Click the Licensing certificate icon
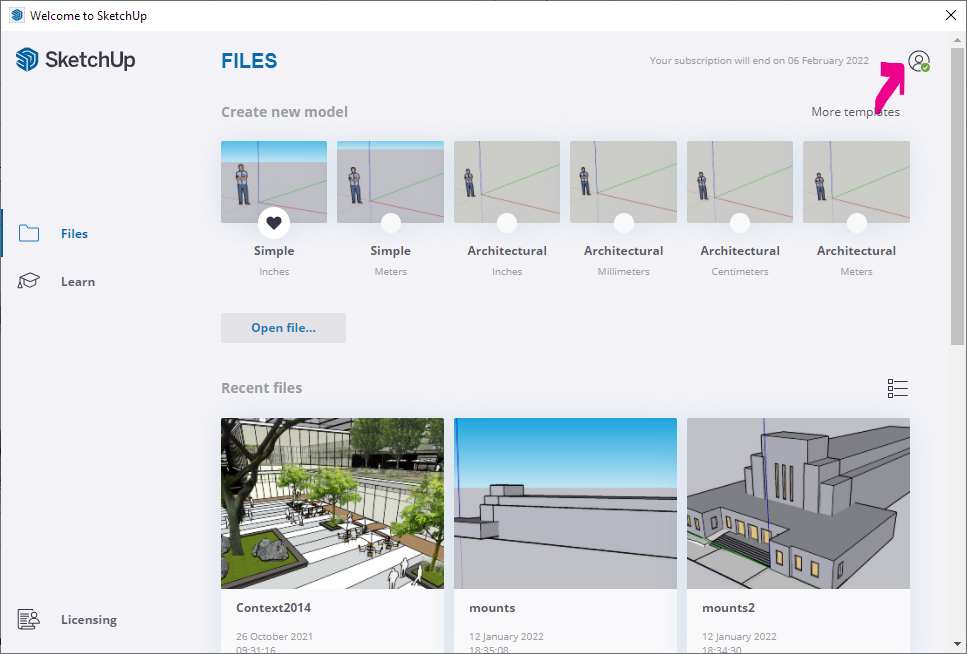967x654 pixels. (29, 620)
